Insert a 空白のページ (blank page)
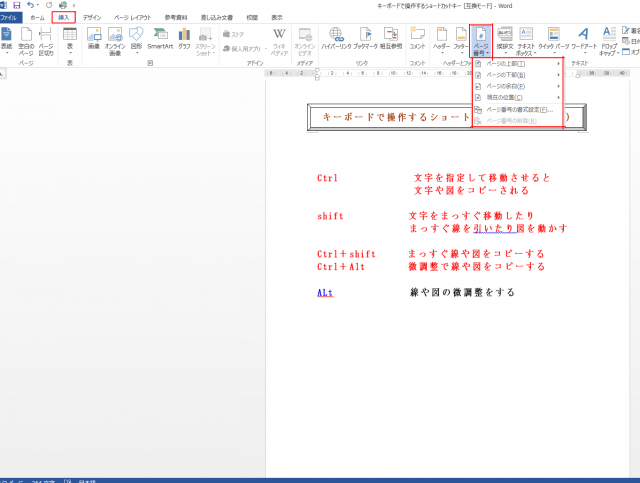Viewport: 640px width, 483px height. [26, 41]
